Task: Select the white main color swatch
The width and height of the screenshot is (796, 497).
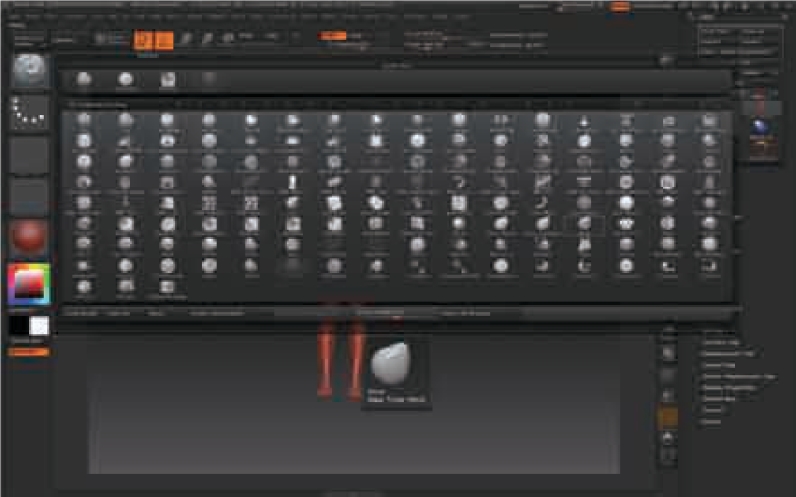Action: [x=39, y=326]
